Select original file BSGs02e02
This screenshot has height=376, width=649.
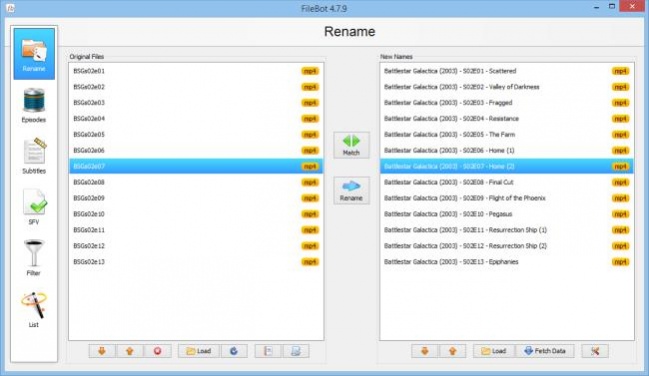click(196, 87)
